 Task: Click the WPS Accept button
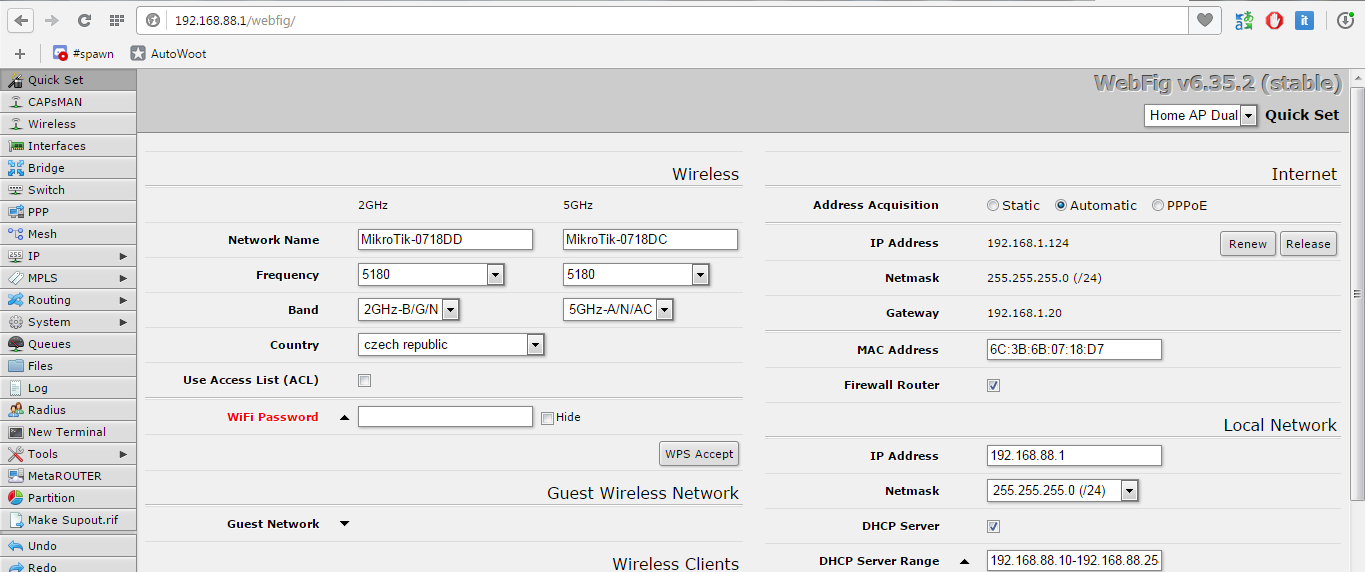[699, 454]
